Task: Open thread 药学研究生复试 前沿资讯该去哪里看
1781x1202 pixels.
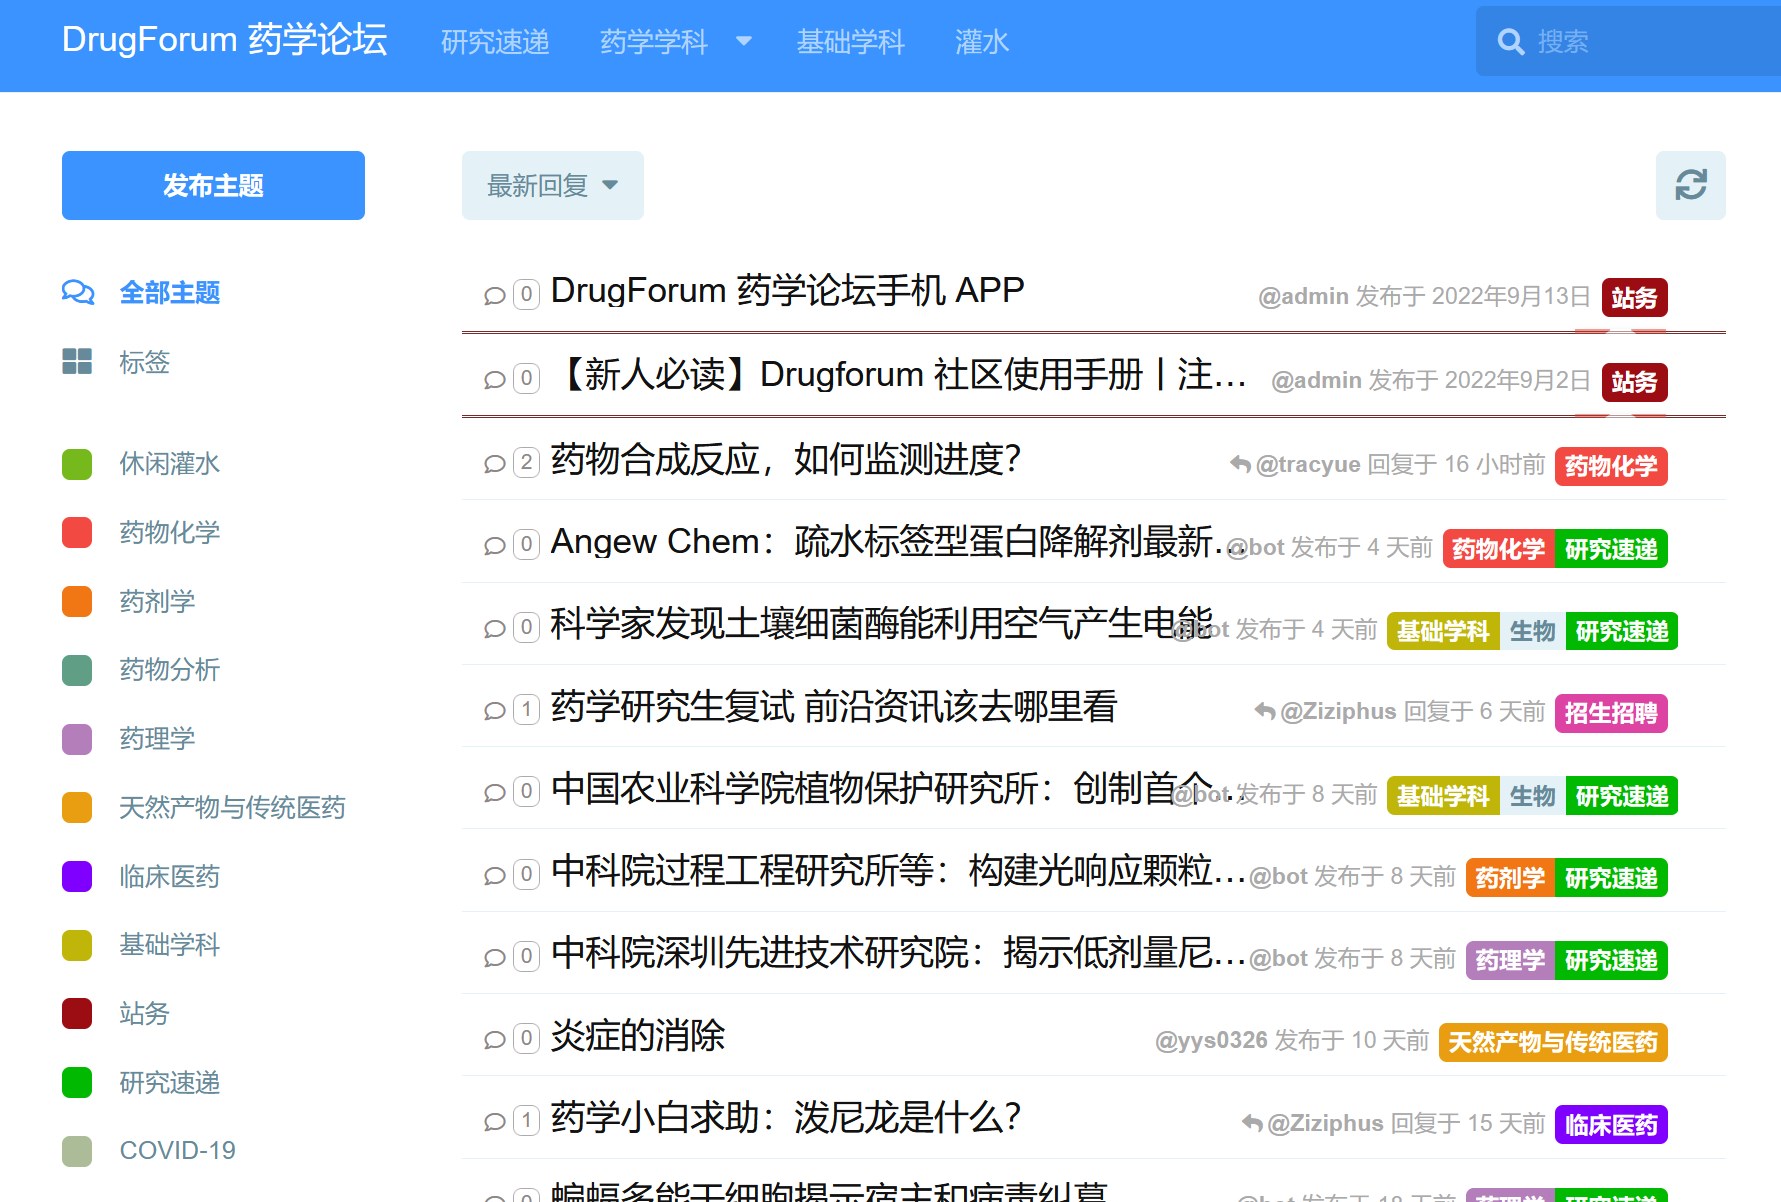Action: pyautogui.click(x=834, y=706)
